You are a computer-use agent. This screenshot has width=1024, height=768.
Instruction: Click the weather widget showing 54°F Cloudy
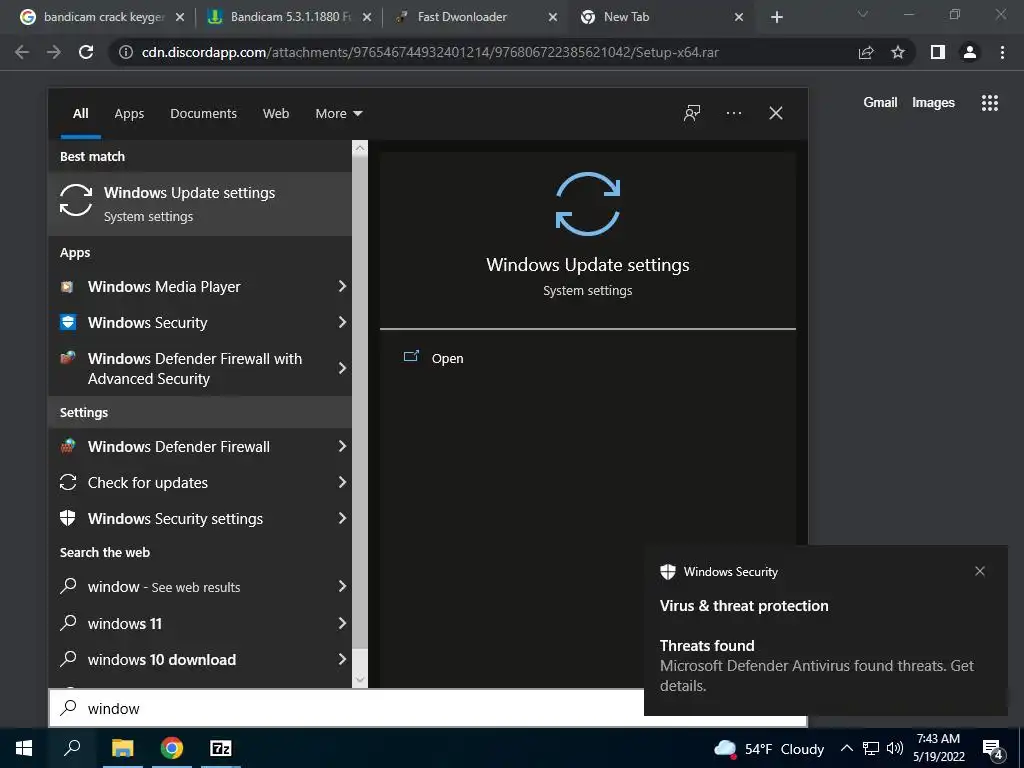click(x=769, y=748)
